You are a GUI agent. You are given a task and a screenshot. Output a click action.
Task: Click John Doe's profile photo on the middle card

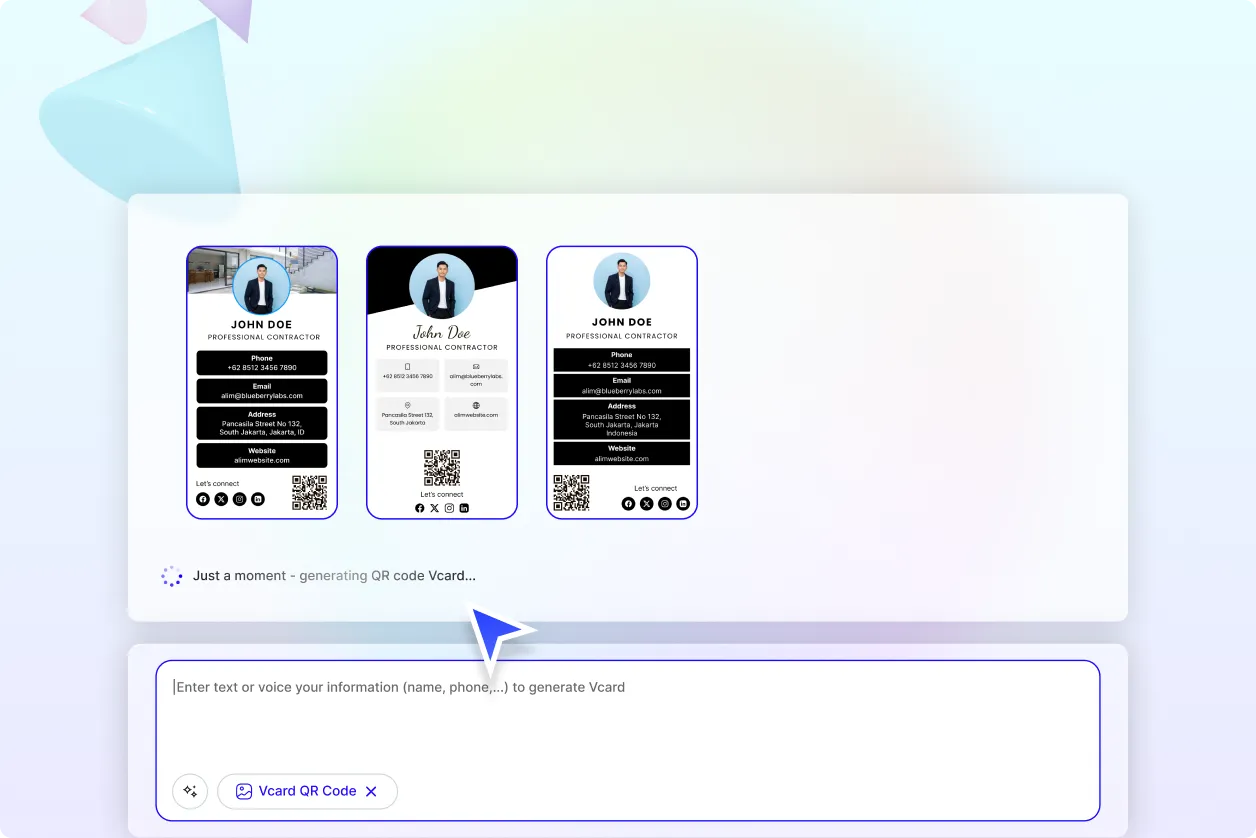[441, 286]
